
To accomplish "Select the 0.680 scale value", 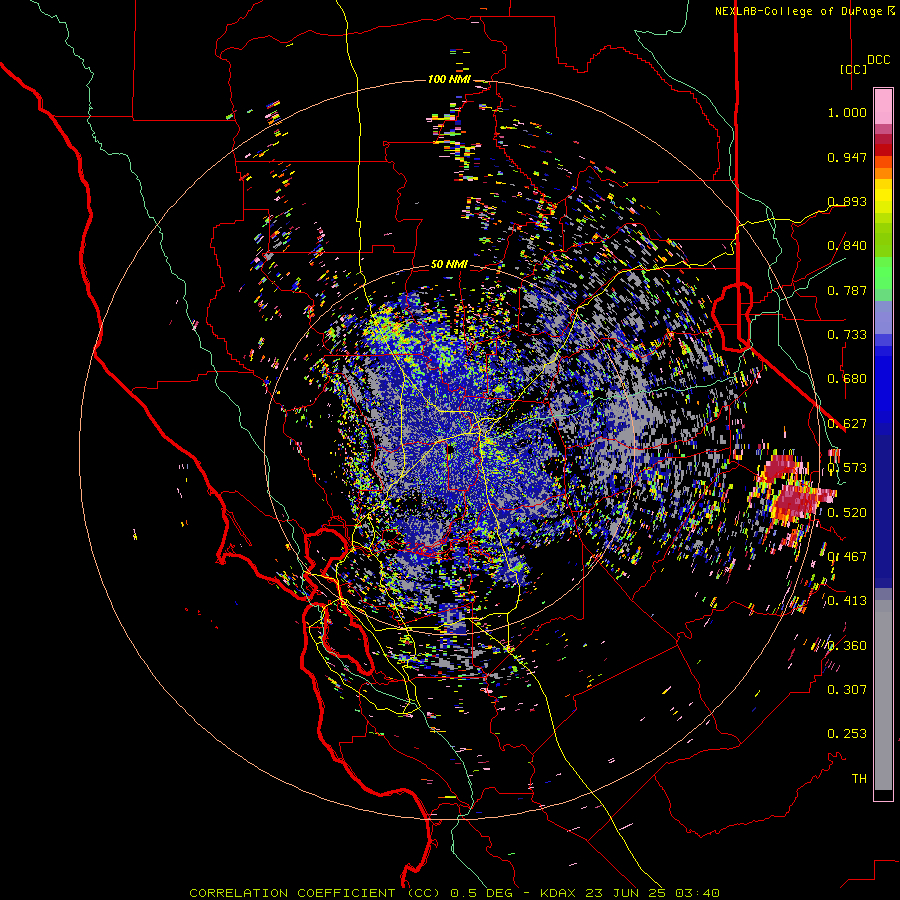I will 847,379.
